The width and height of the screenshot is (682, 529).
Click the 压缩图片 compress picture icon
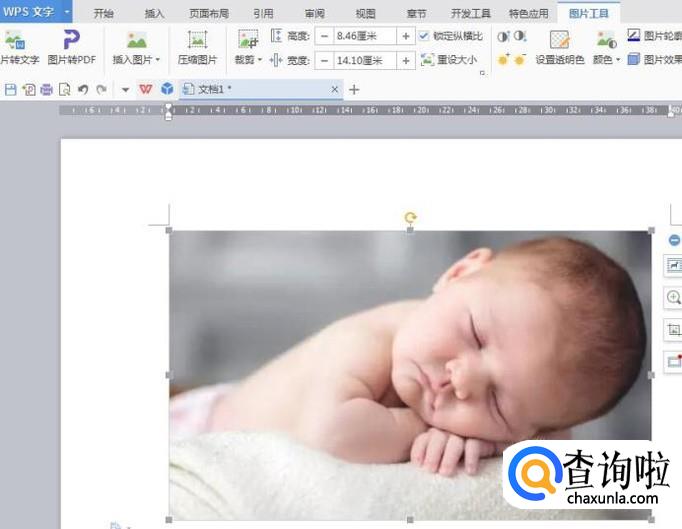pos(197,40)
